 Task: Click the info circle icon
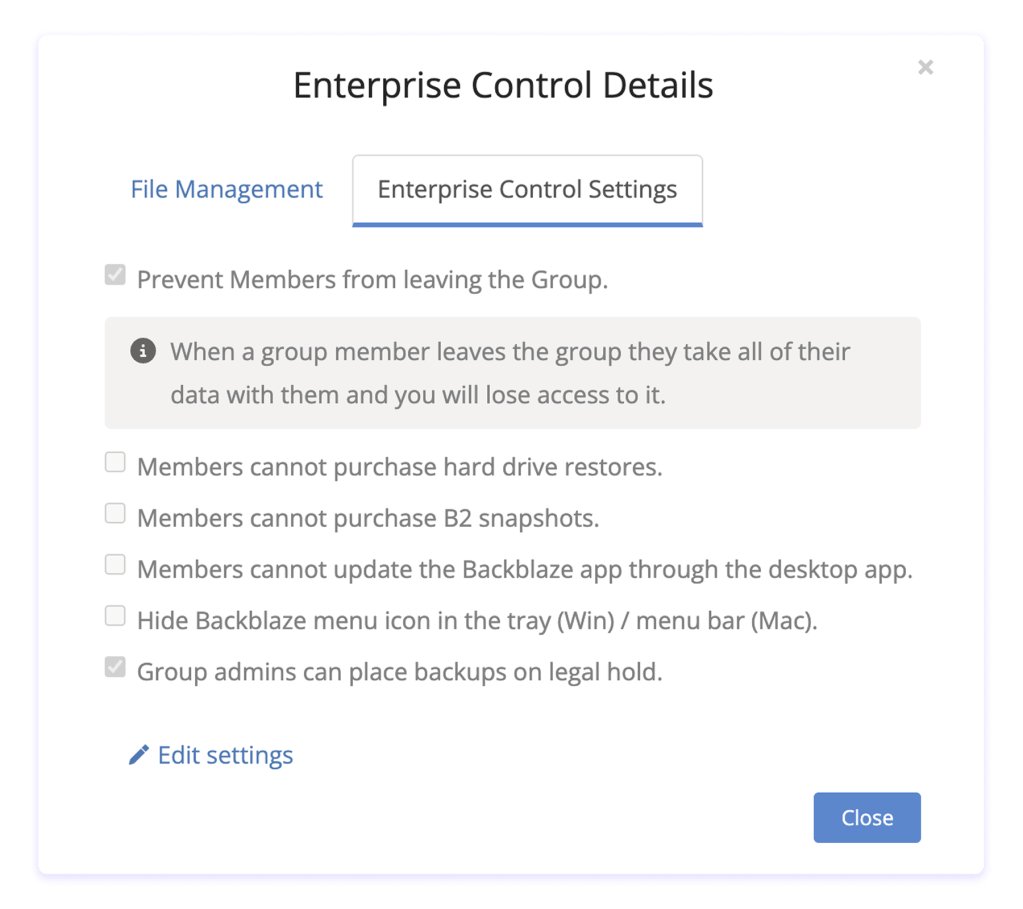pos(143,350)
